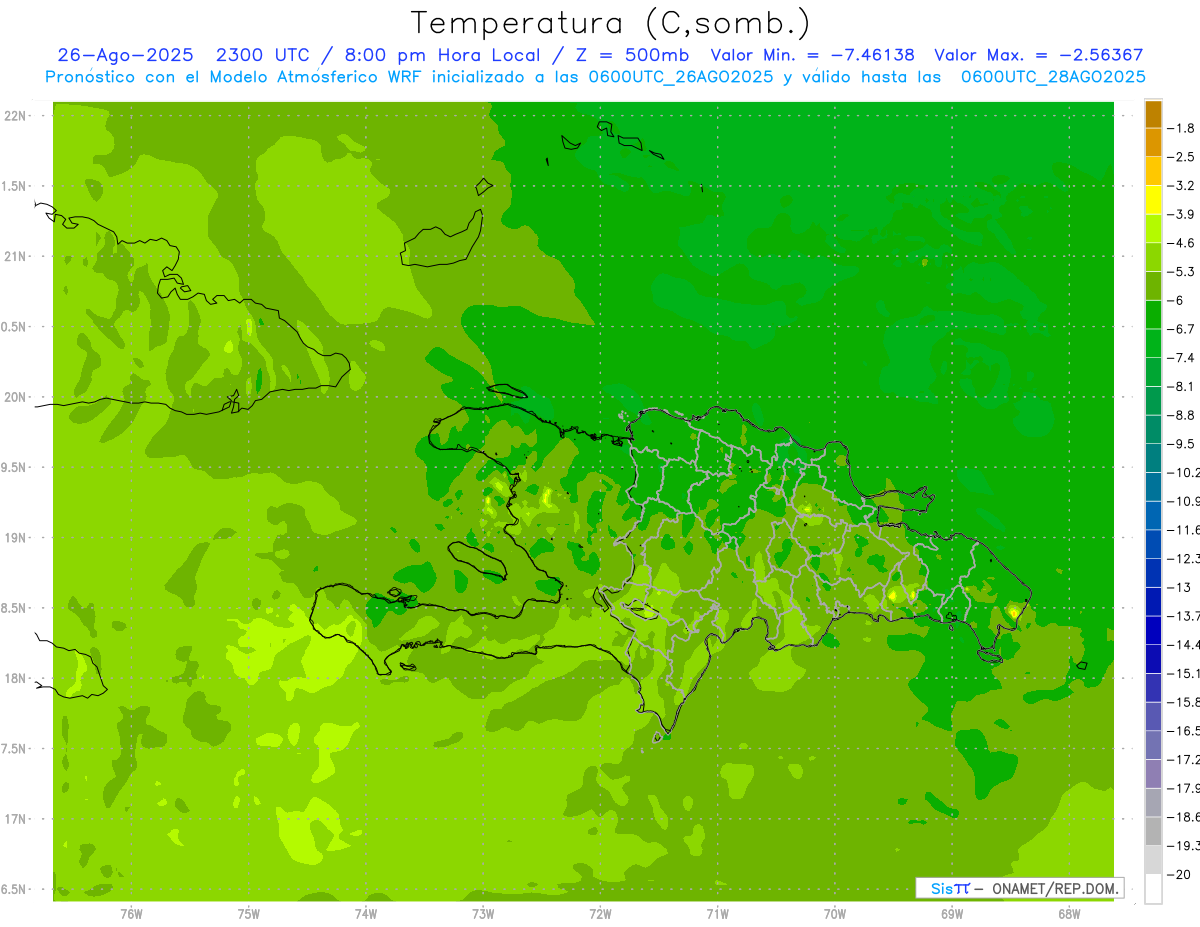Click the "21N" latitude label

click(15, 257)
